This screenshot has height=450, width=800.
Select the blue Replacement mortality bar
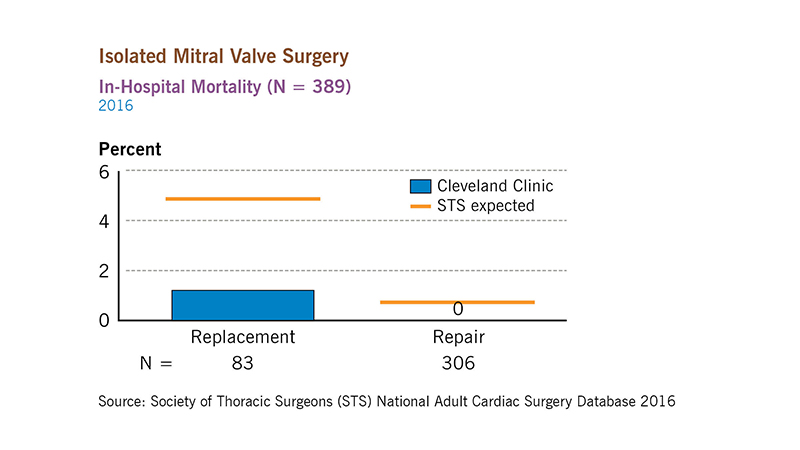(x=243, y=305)
